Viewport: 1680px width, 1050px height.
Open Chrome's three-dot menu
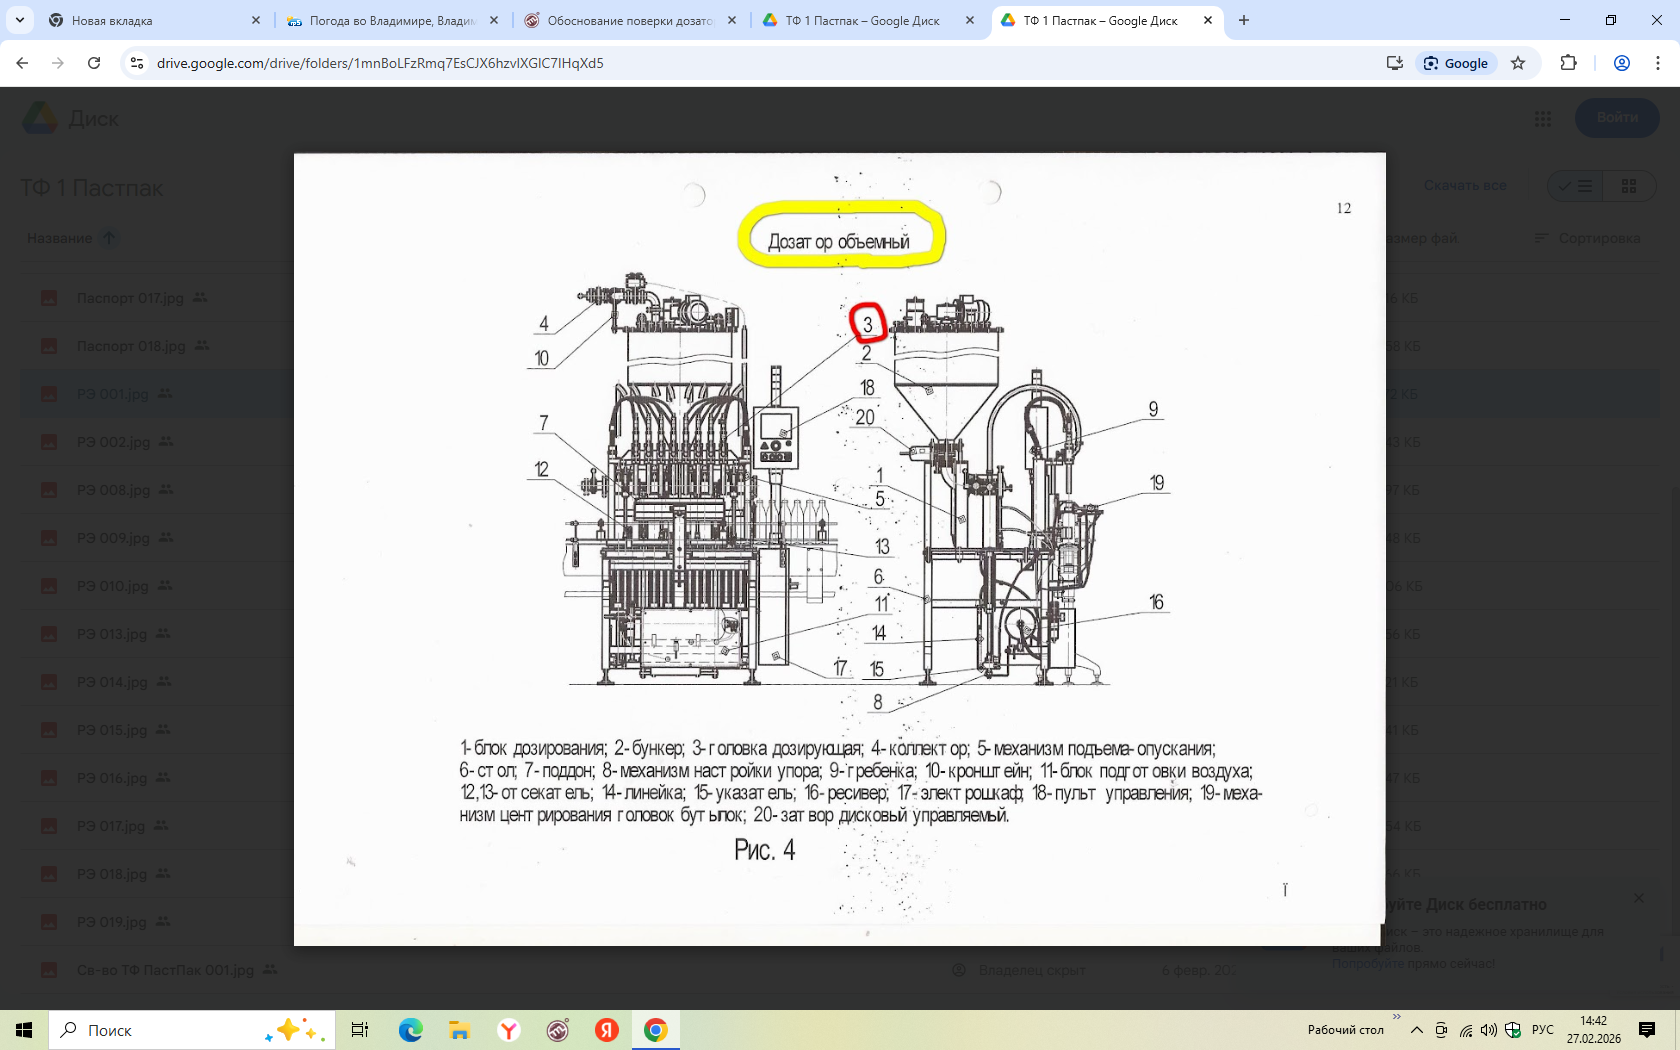[1658, 63]
